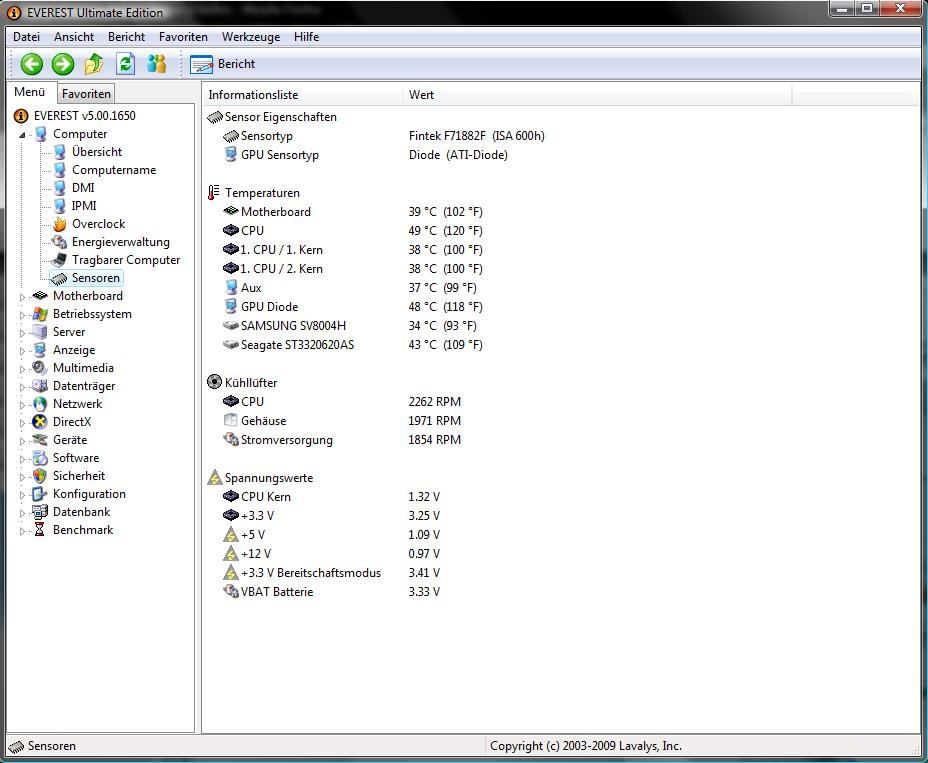Click the green Back arrow button
928x763 pixels.
[32, 64]
